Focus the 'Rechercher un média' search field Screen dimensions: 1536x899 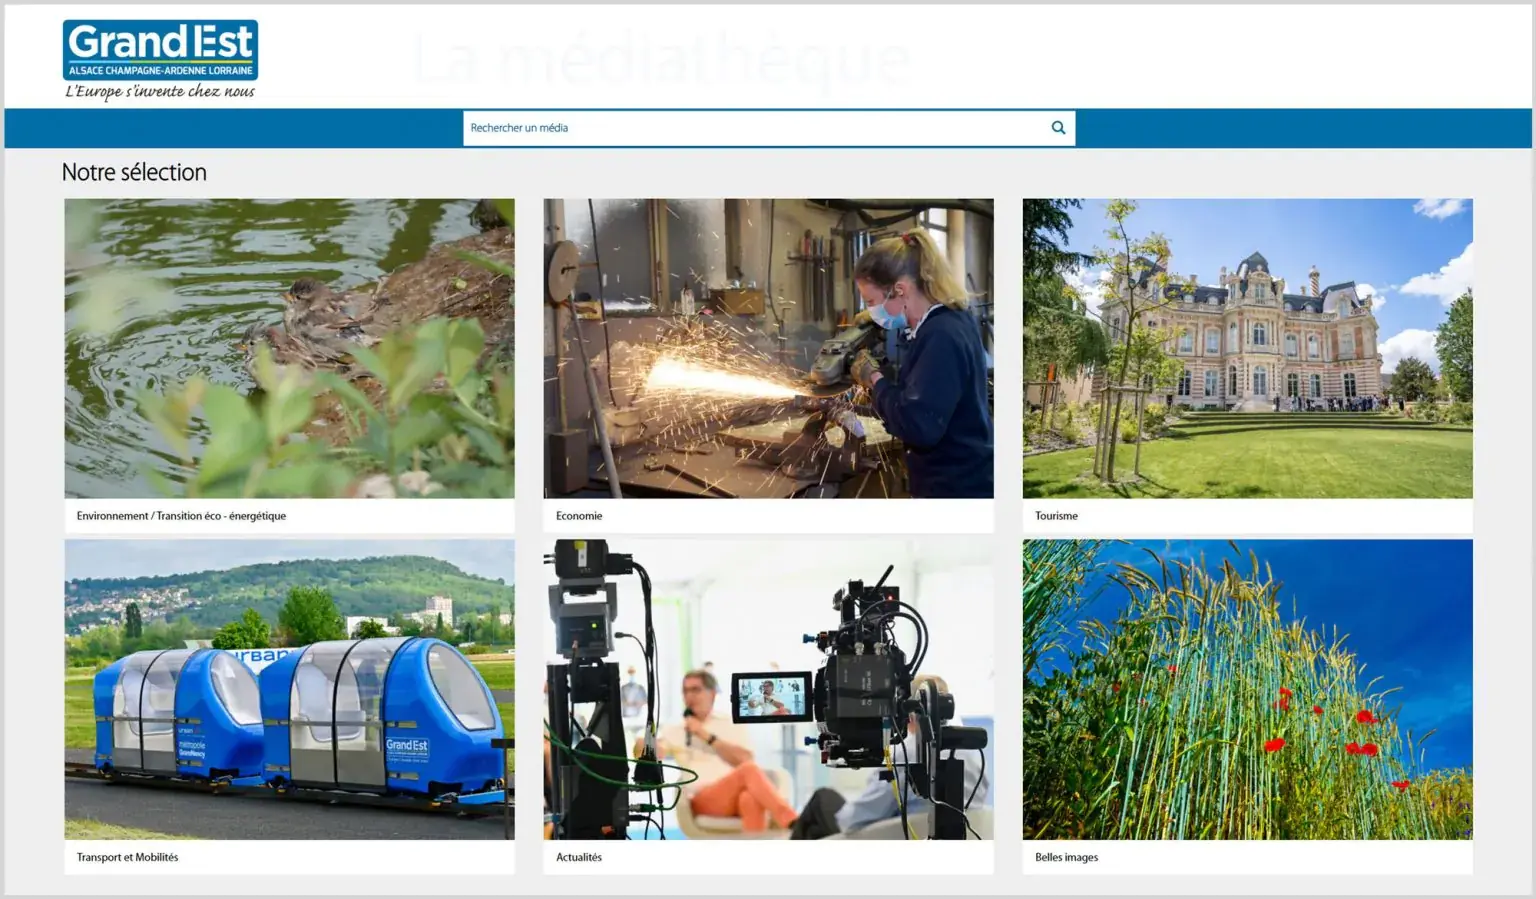tap(750, 128)
